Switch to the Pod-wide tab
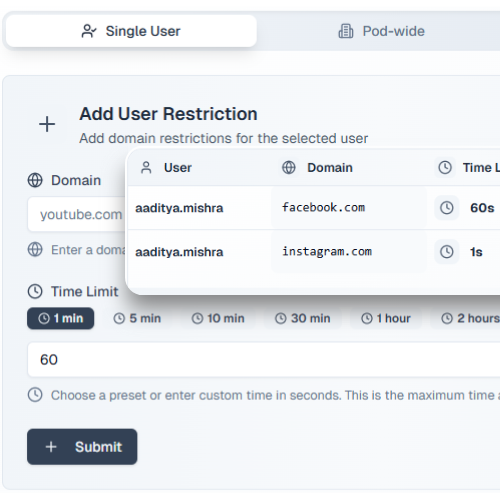The height and width of the screenshot is (500, 500). click(x=381, y=31)
